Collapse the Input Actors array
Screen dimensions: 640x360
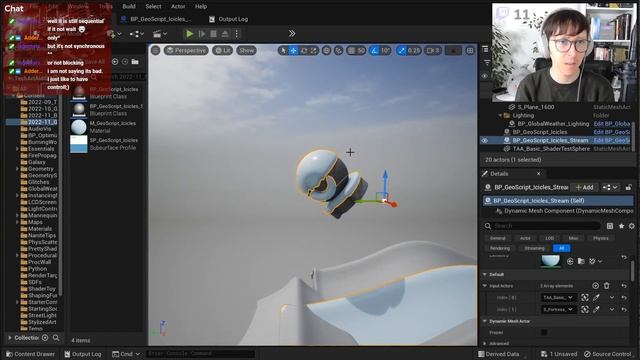pos(485,286)
